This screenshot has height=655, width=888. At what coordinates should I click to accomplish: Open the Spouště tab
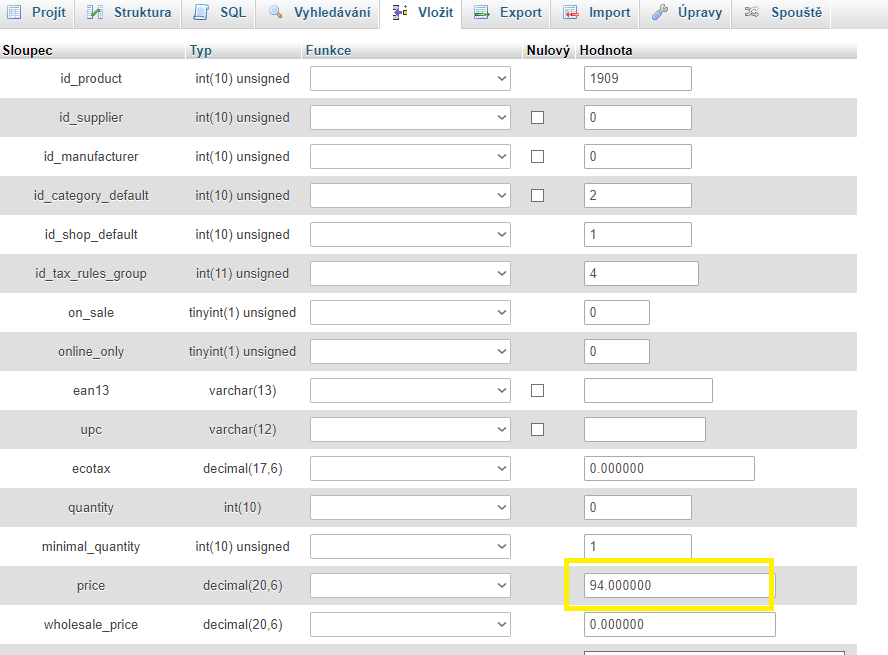[x=783, y=12]
